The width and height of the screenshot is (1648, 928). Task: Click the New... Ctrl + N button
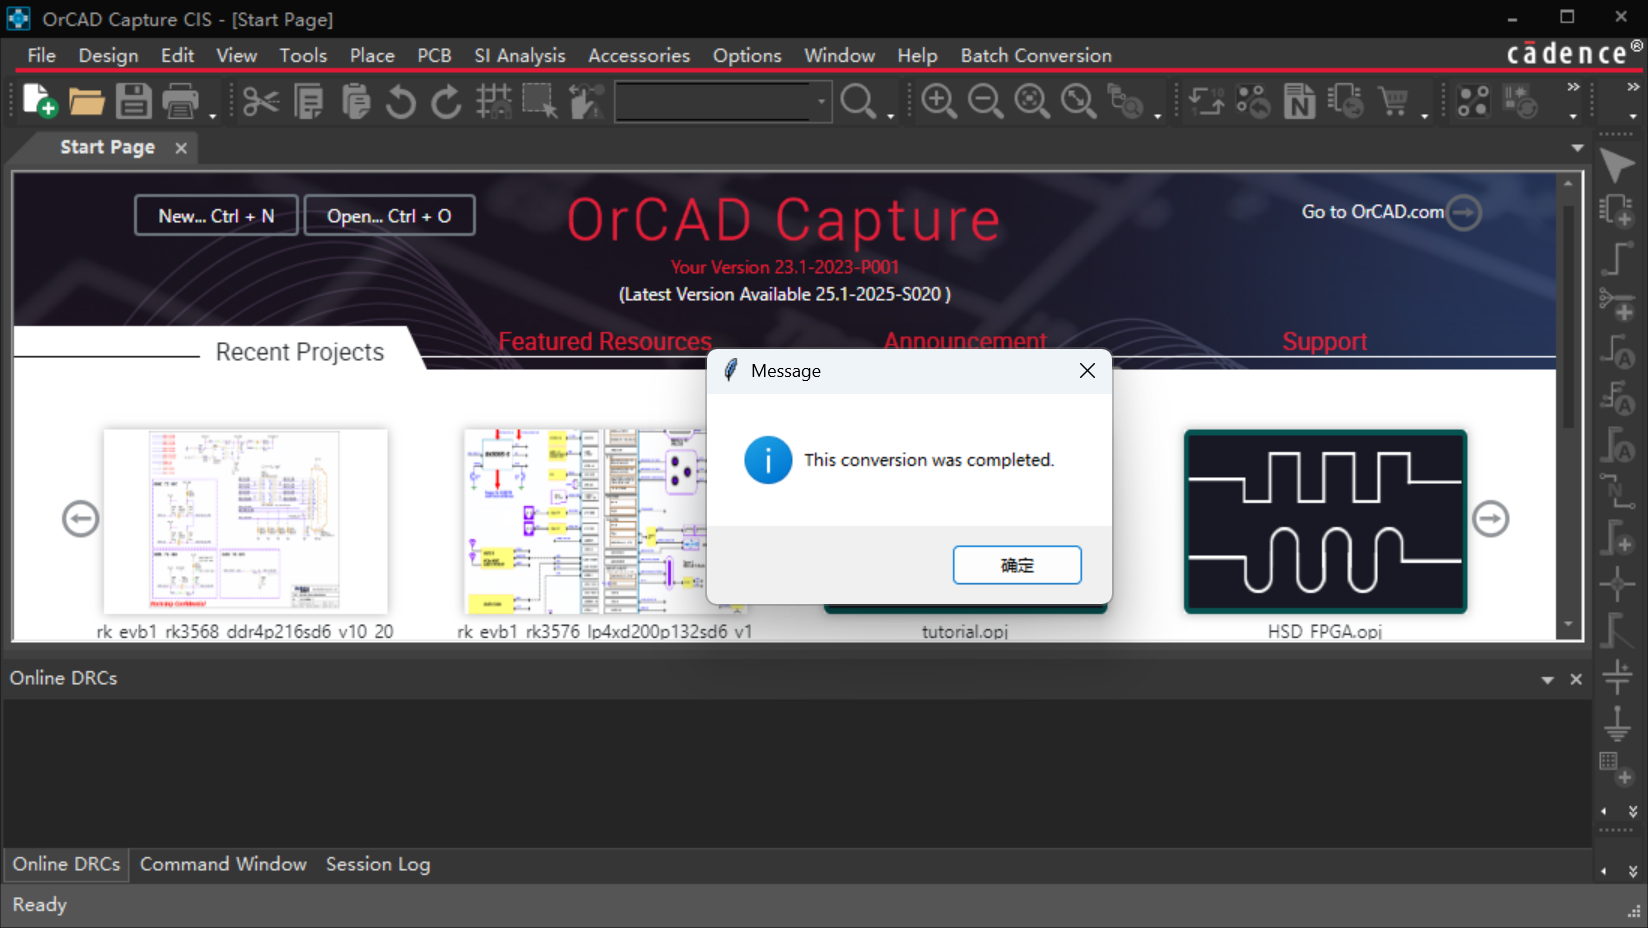216,216
